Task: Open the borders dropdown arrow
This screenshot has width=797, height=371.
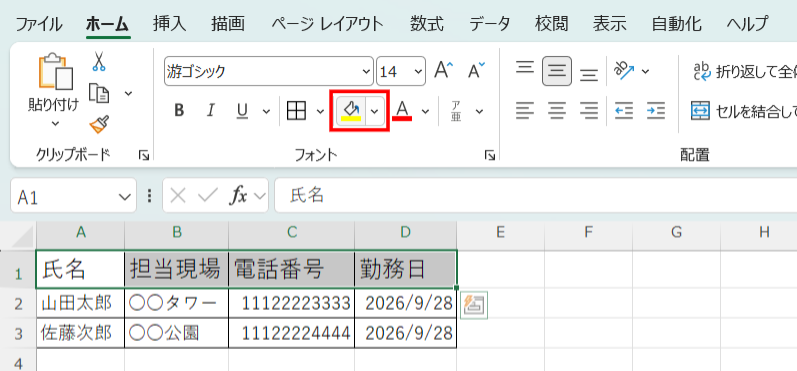Action: tap(320, 111)
